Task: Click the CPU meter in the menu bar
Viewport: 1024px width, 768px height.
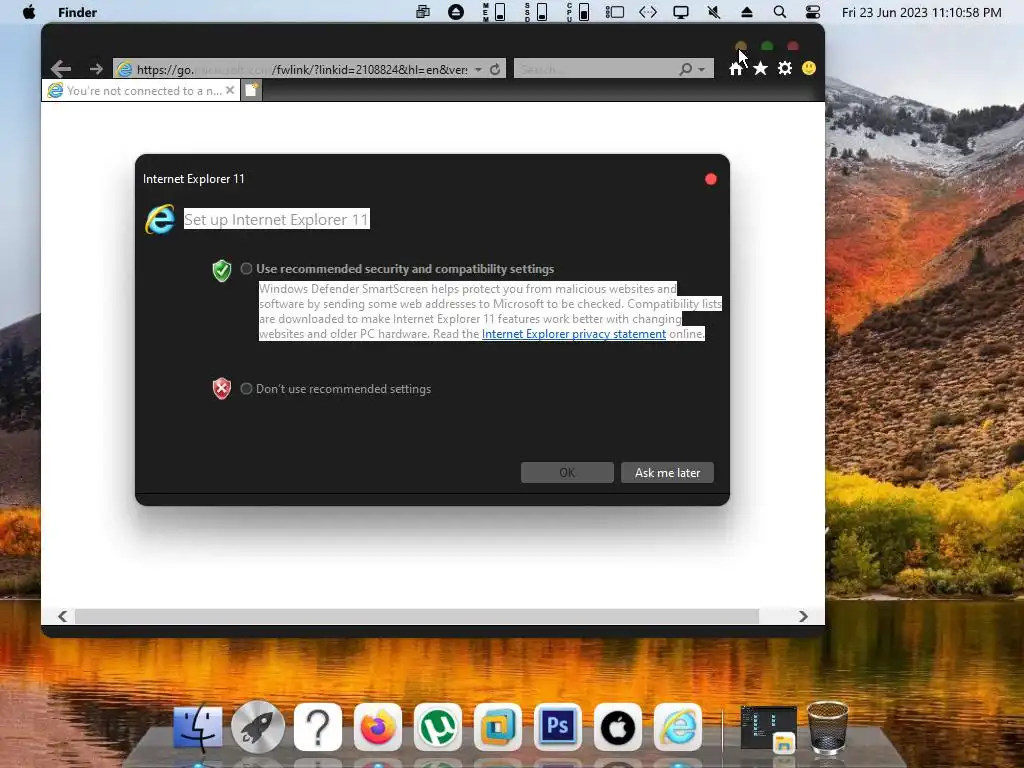Action: tap(577, 12)
